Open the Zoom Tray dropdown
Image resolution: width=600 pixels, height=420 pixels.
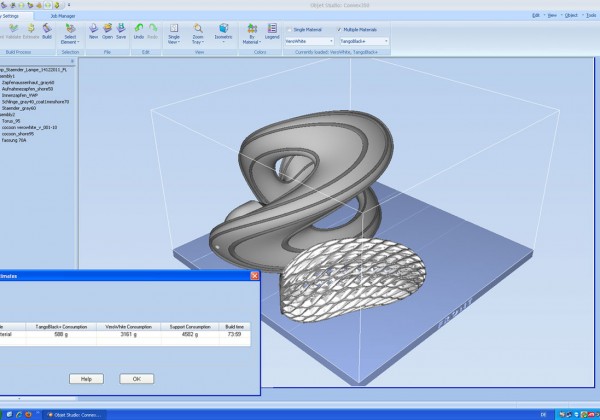coord(198,34)
